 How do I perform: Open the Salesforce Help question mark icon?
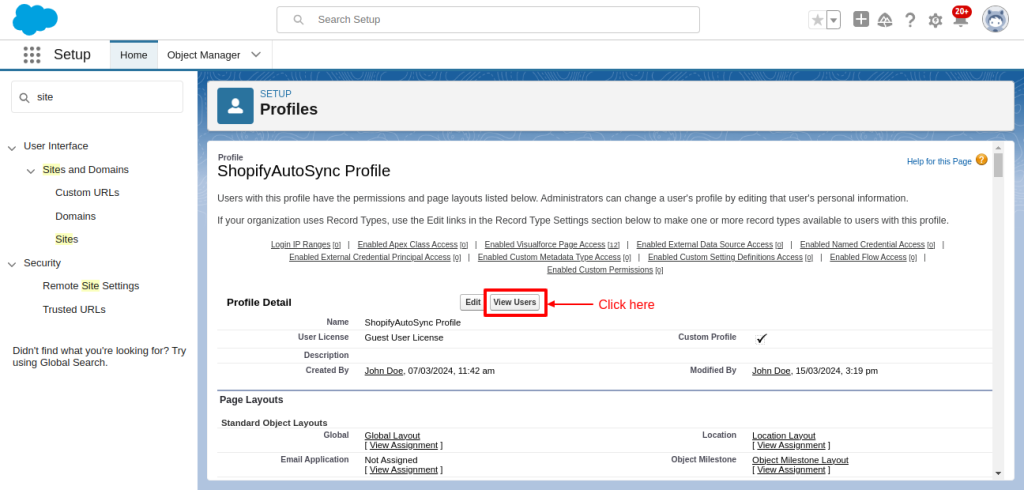tap(910, 20)
